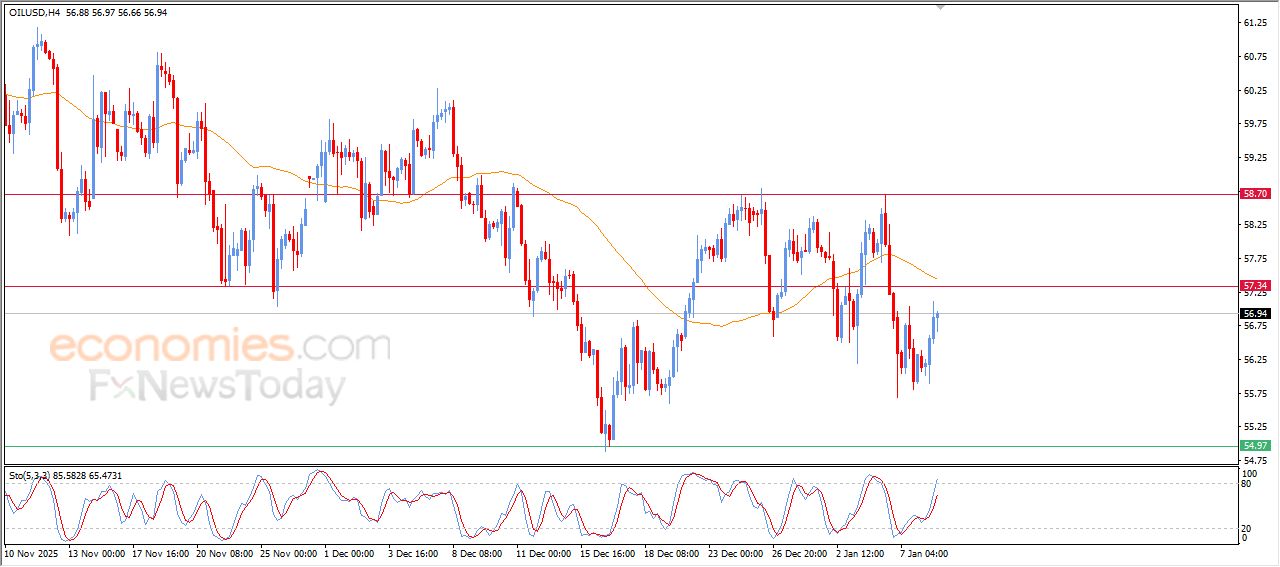Click the stochastic 20 level label

point(1247,528)
